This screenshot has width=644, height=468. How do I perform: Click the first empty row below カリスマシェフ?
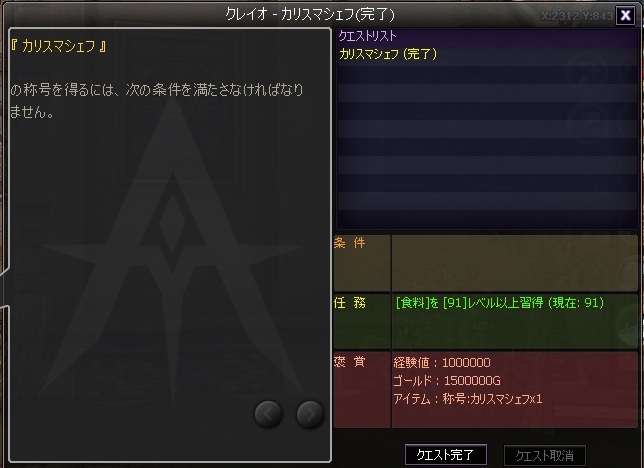pyautogui.click(x=487, y=74)
